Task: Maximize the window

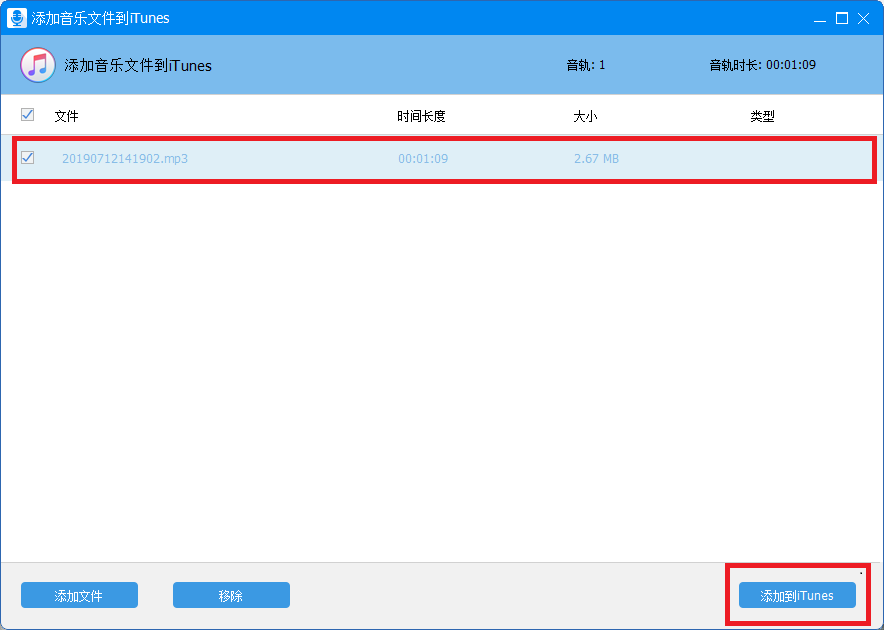Action: (842, 19)
